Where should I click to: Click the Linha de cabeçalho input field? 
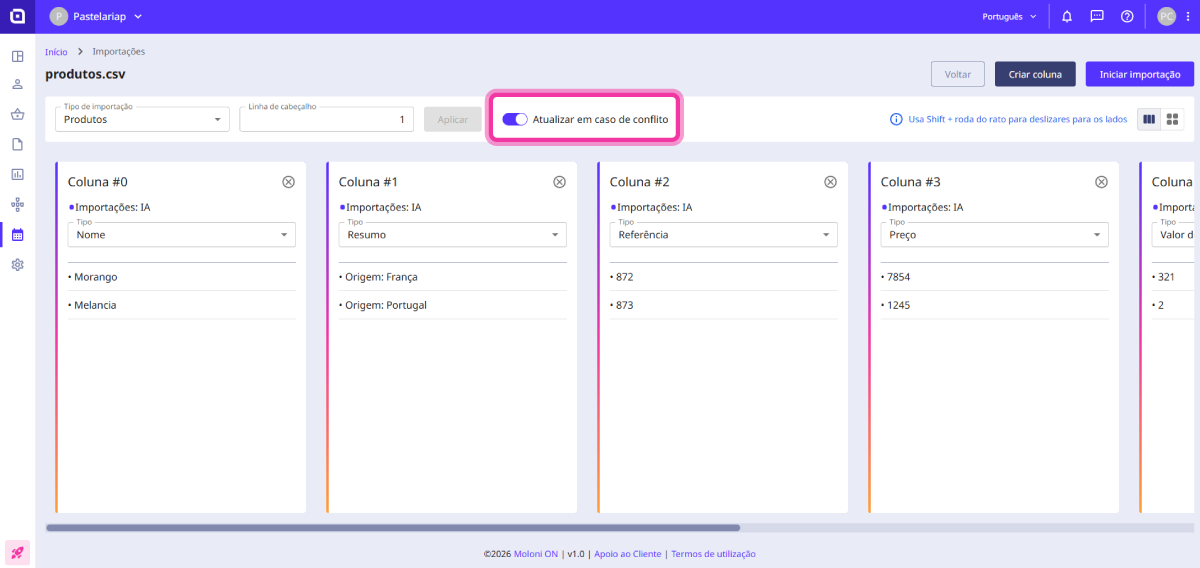pyautogui.click(x=326, y=119)
